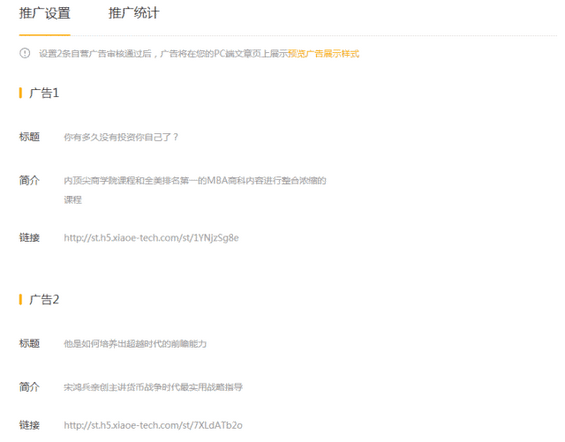Click the 广告1 简介 text about MBA courses
This screenshot has height=442, width=565.
[x=195, y=190]
